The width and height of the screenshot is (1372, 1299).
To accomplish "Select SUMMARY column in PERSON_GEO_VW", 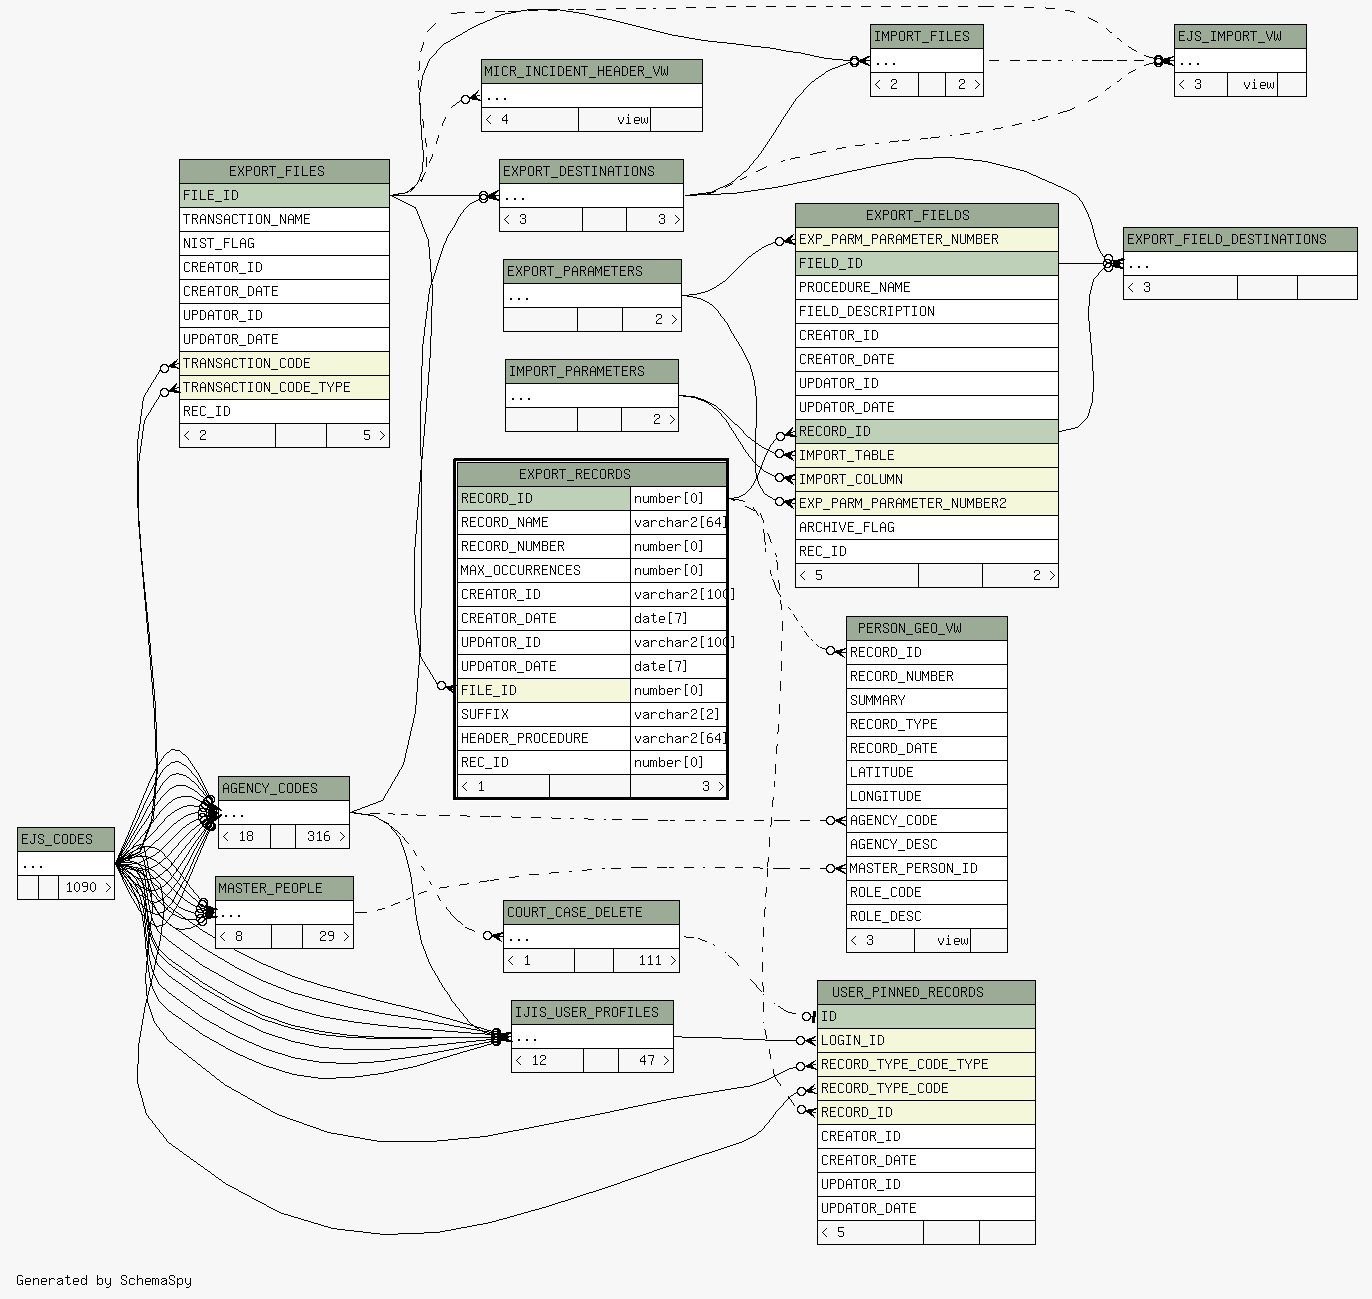I will 927,700.
